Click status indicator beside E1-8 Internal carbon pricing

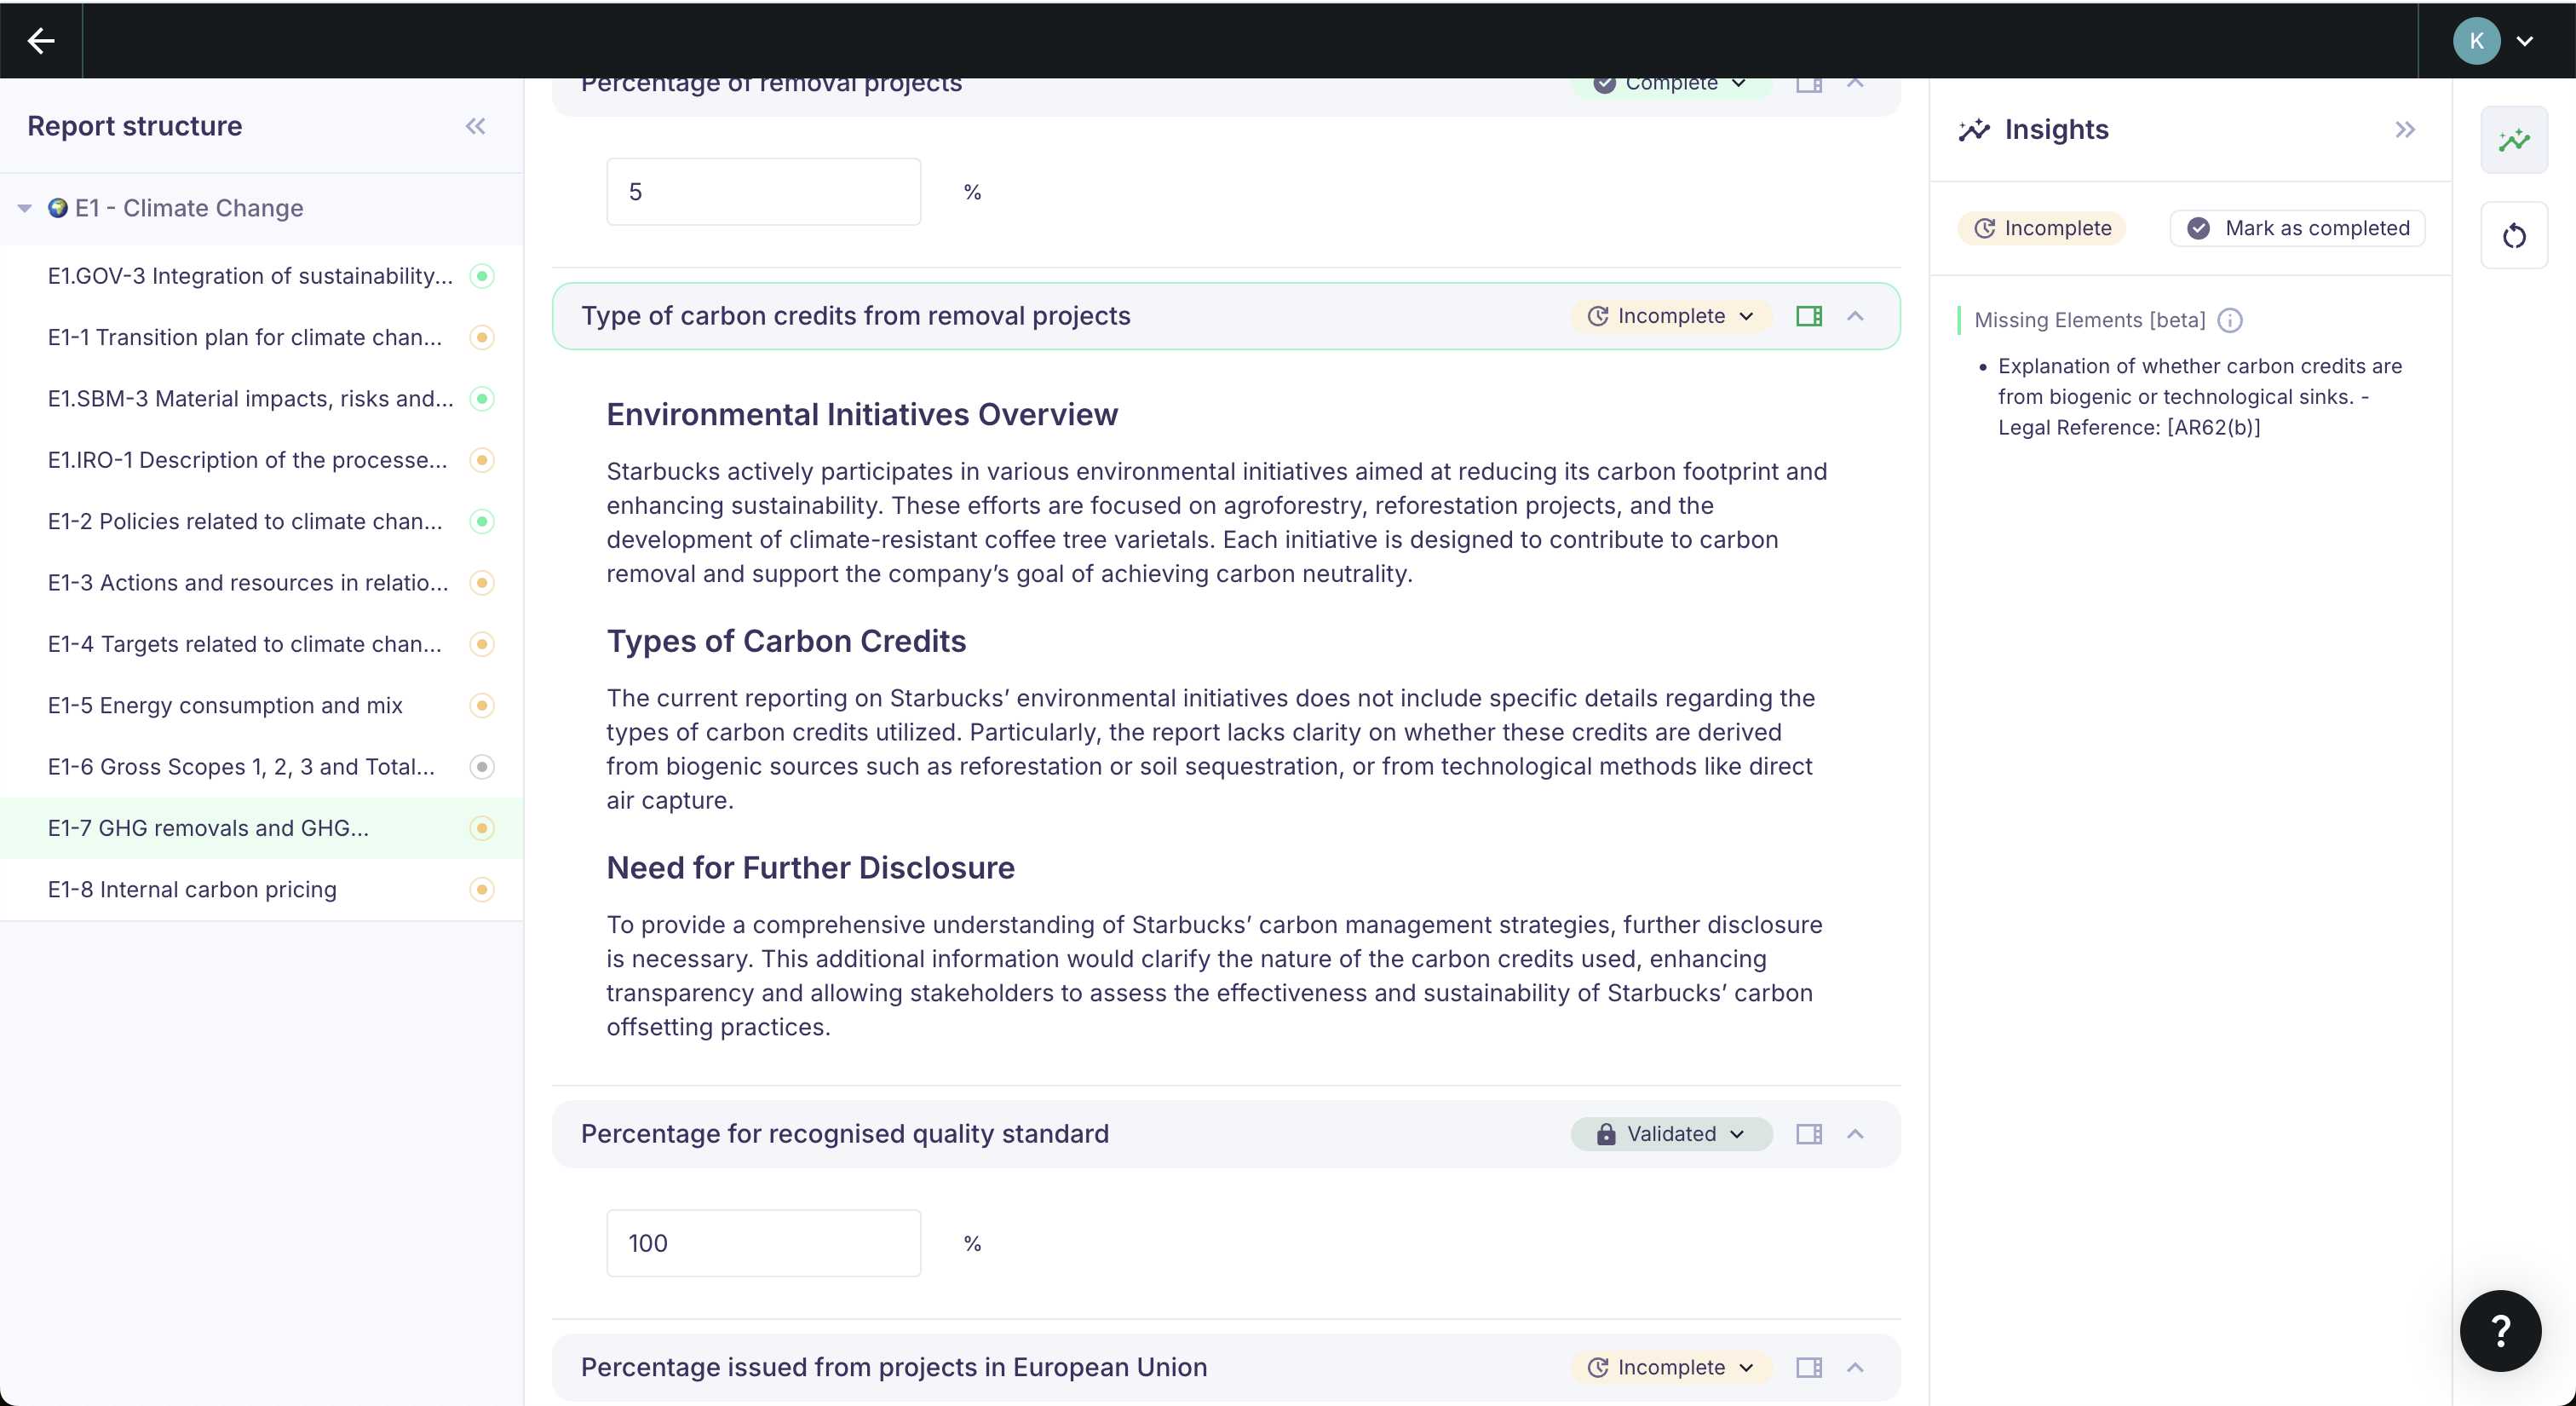[x=482, y=890]
